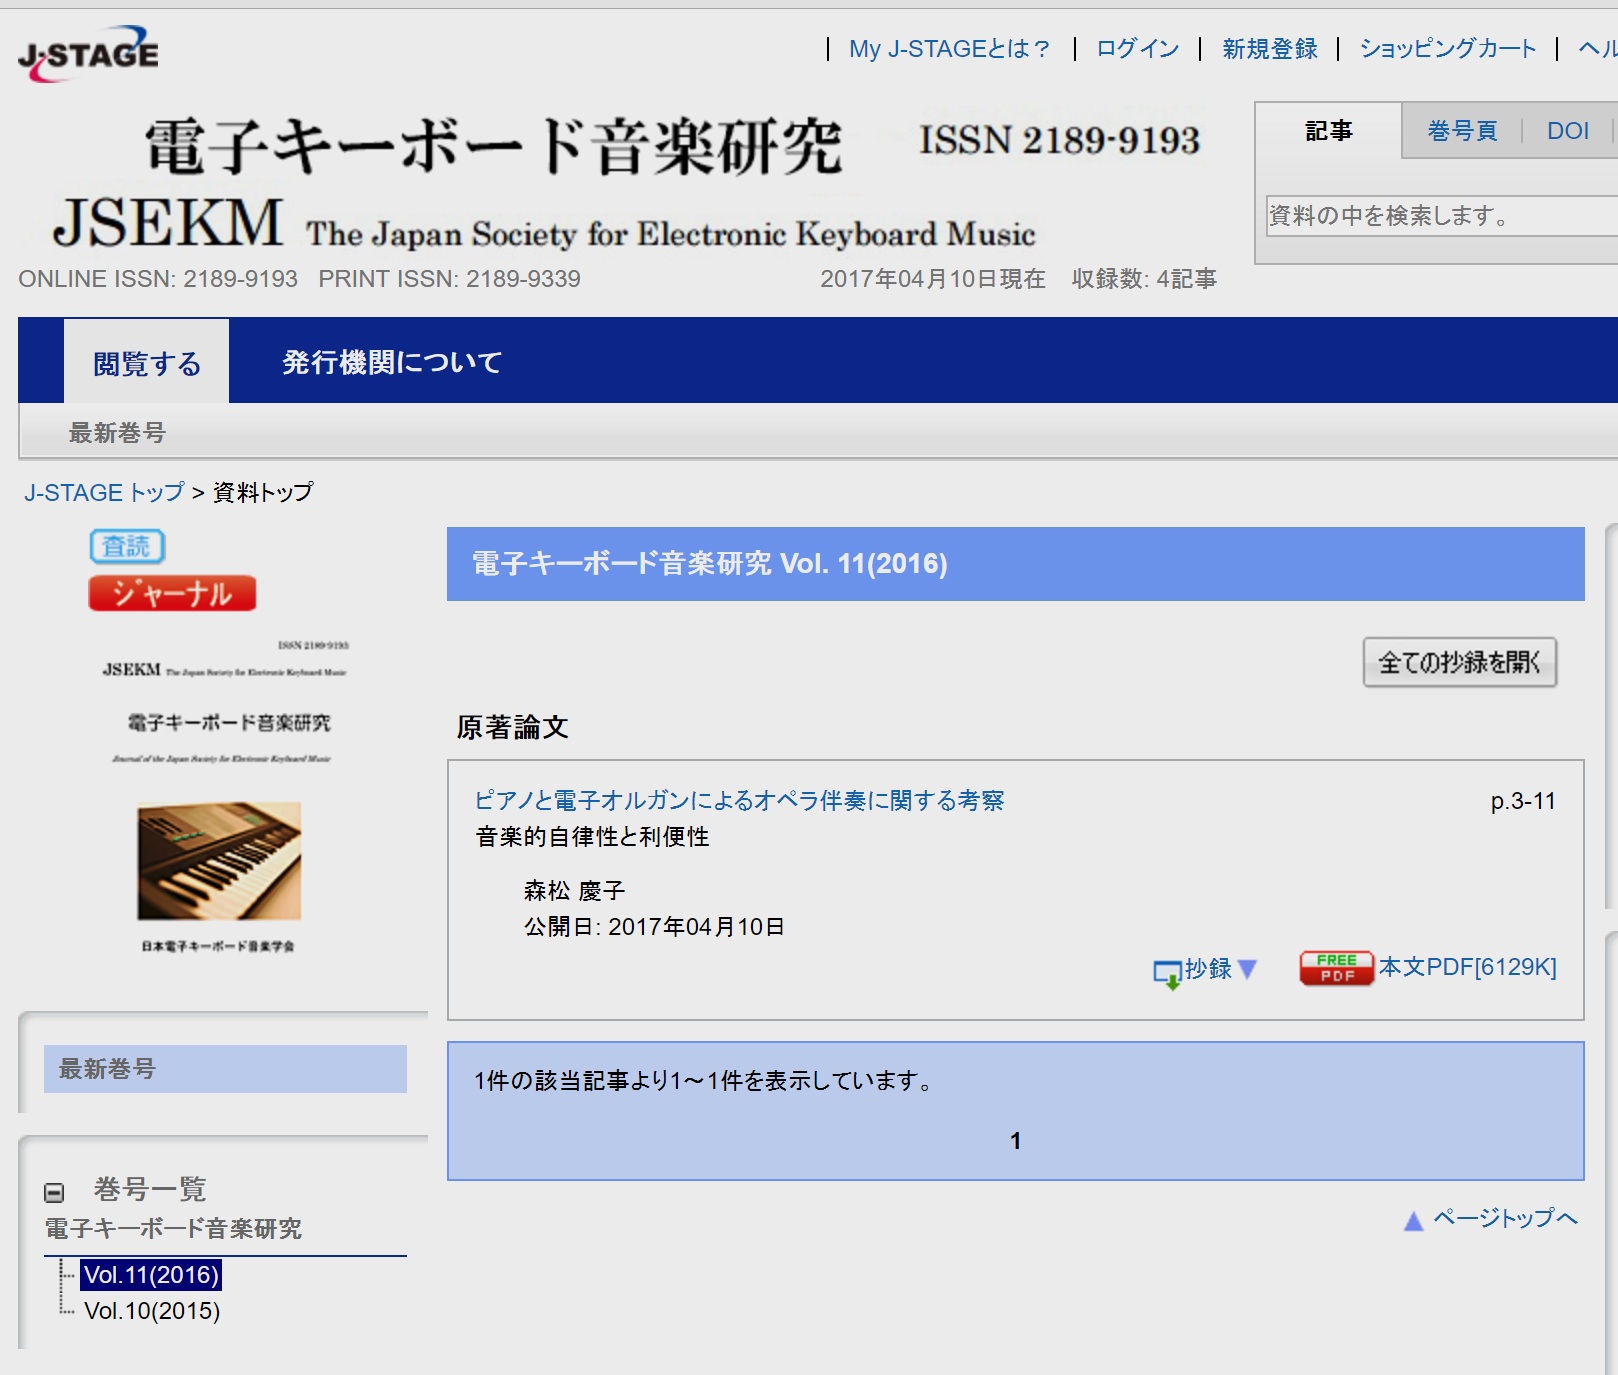
Task: Click the 抄録 abstract link
Action: coord(1208,968)
